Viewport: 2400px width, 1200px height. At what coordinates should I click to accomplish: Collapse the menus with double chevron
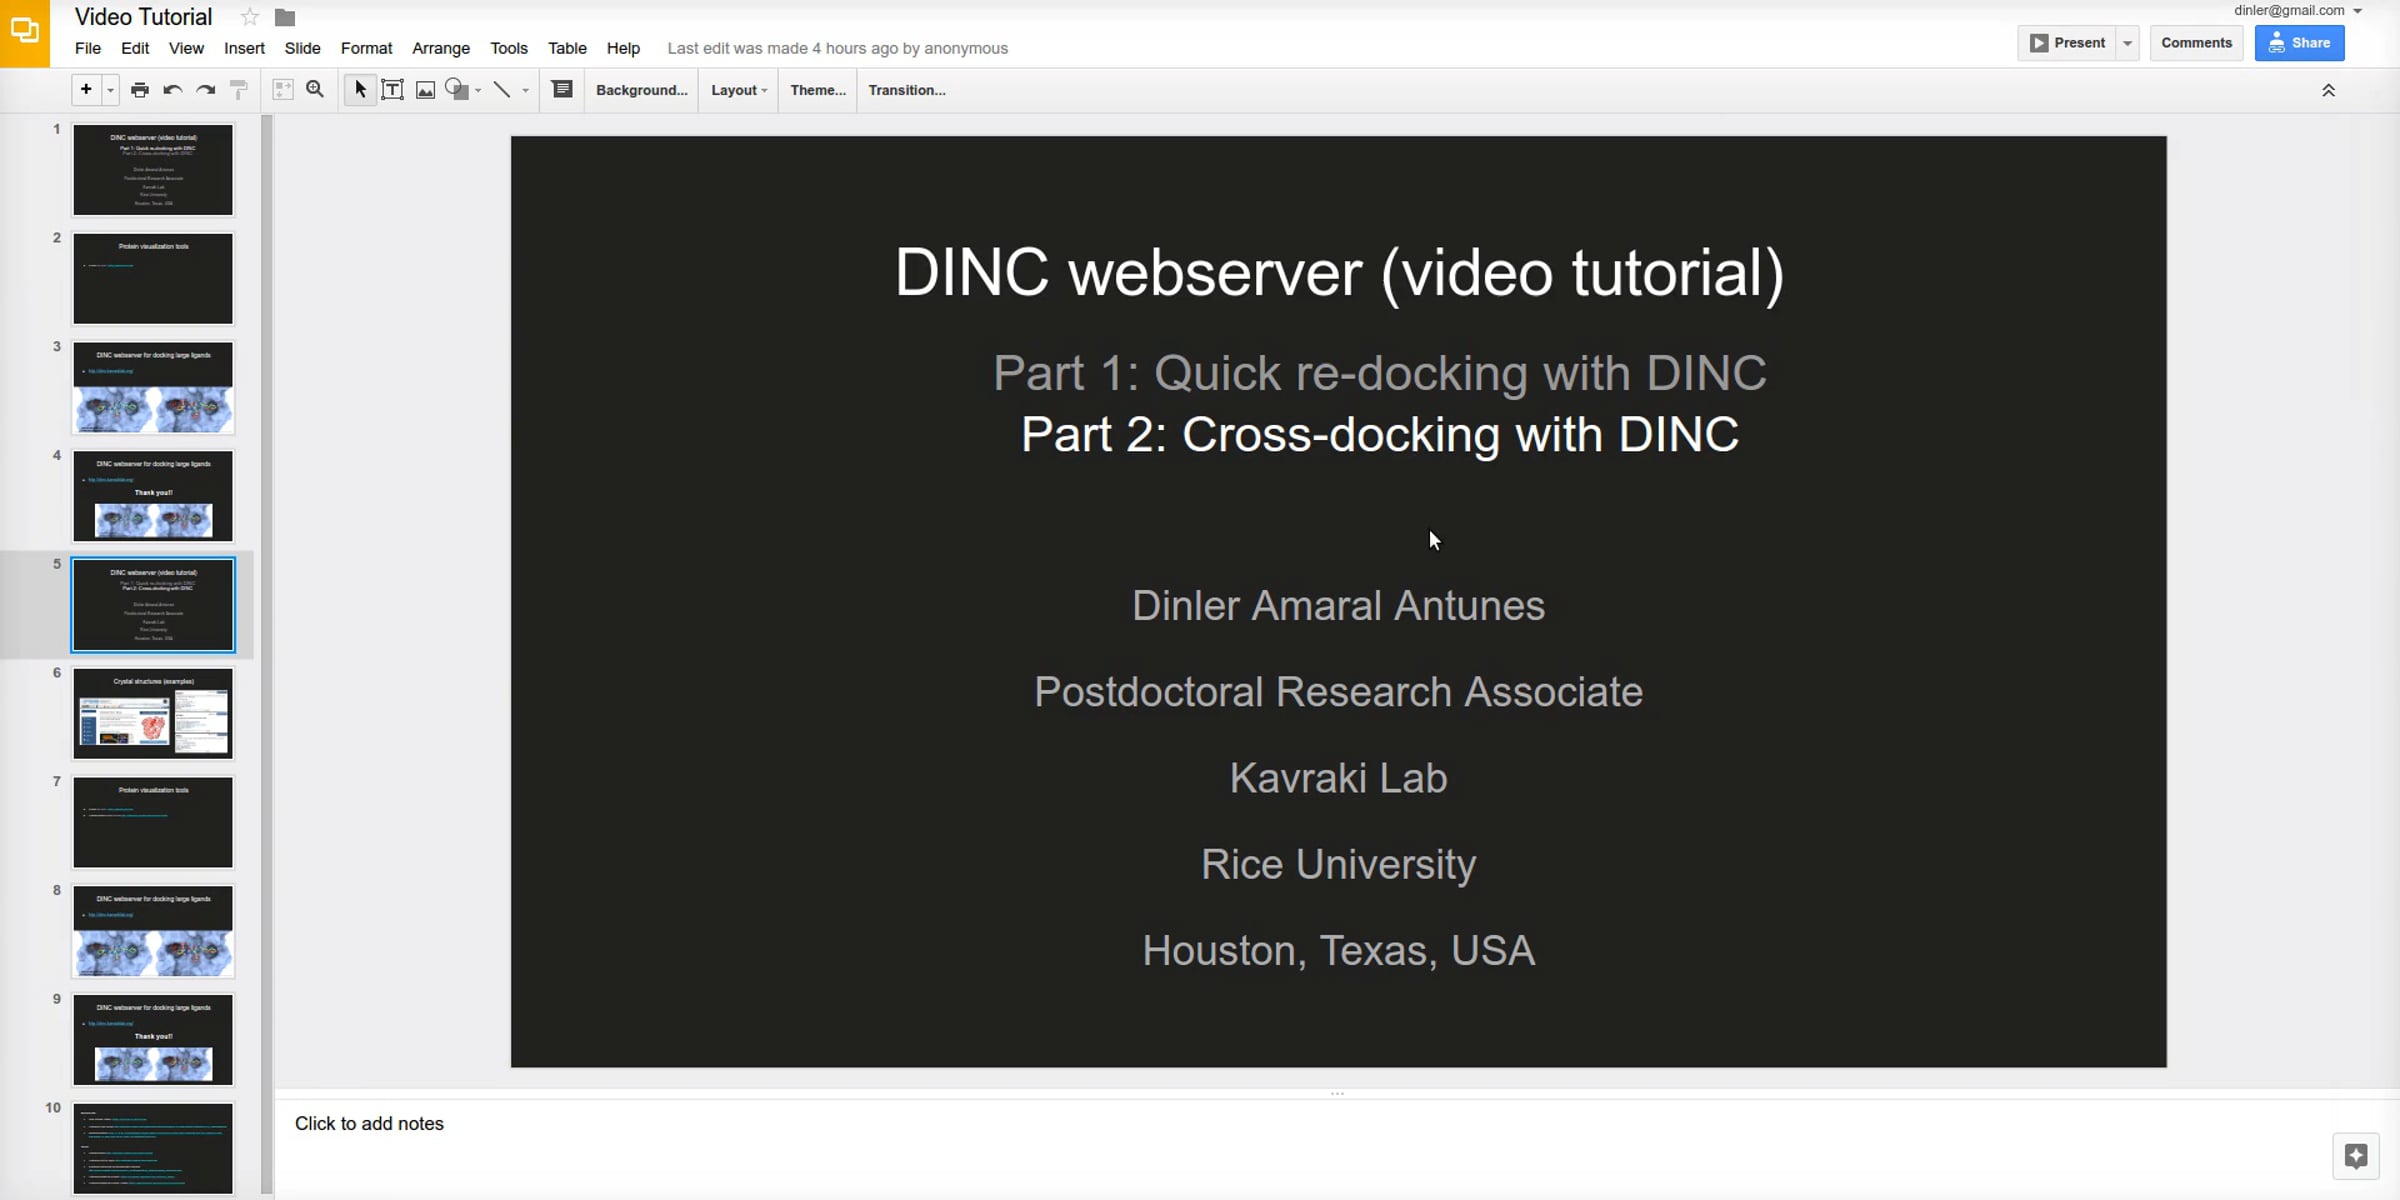pyautogui.click(x=2328, y=90)
